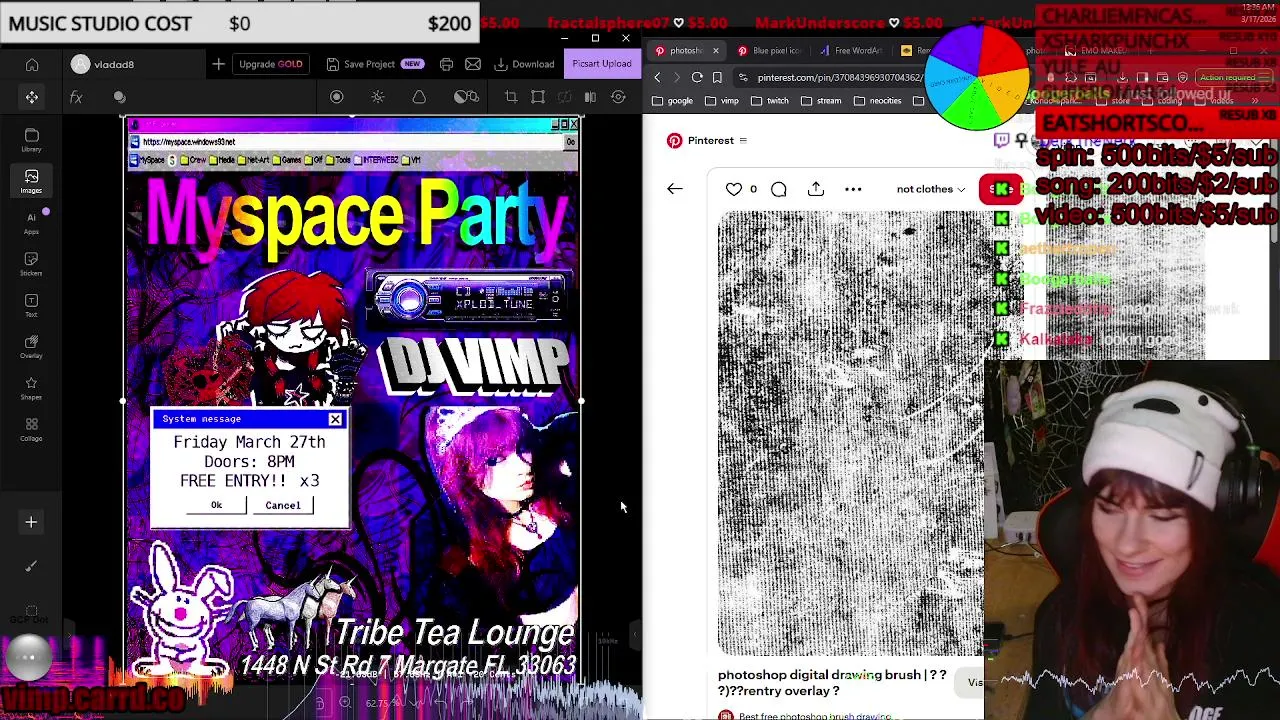Open the vimp bookmarks folder

pyautogui.click(x=722, y=101)
